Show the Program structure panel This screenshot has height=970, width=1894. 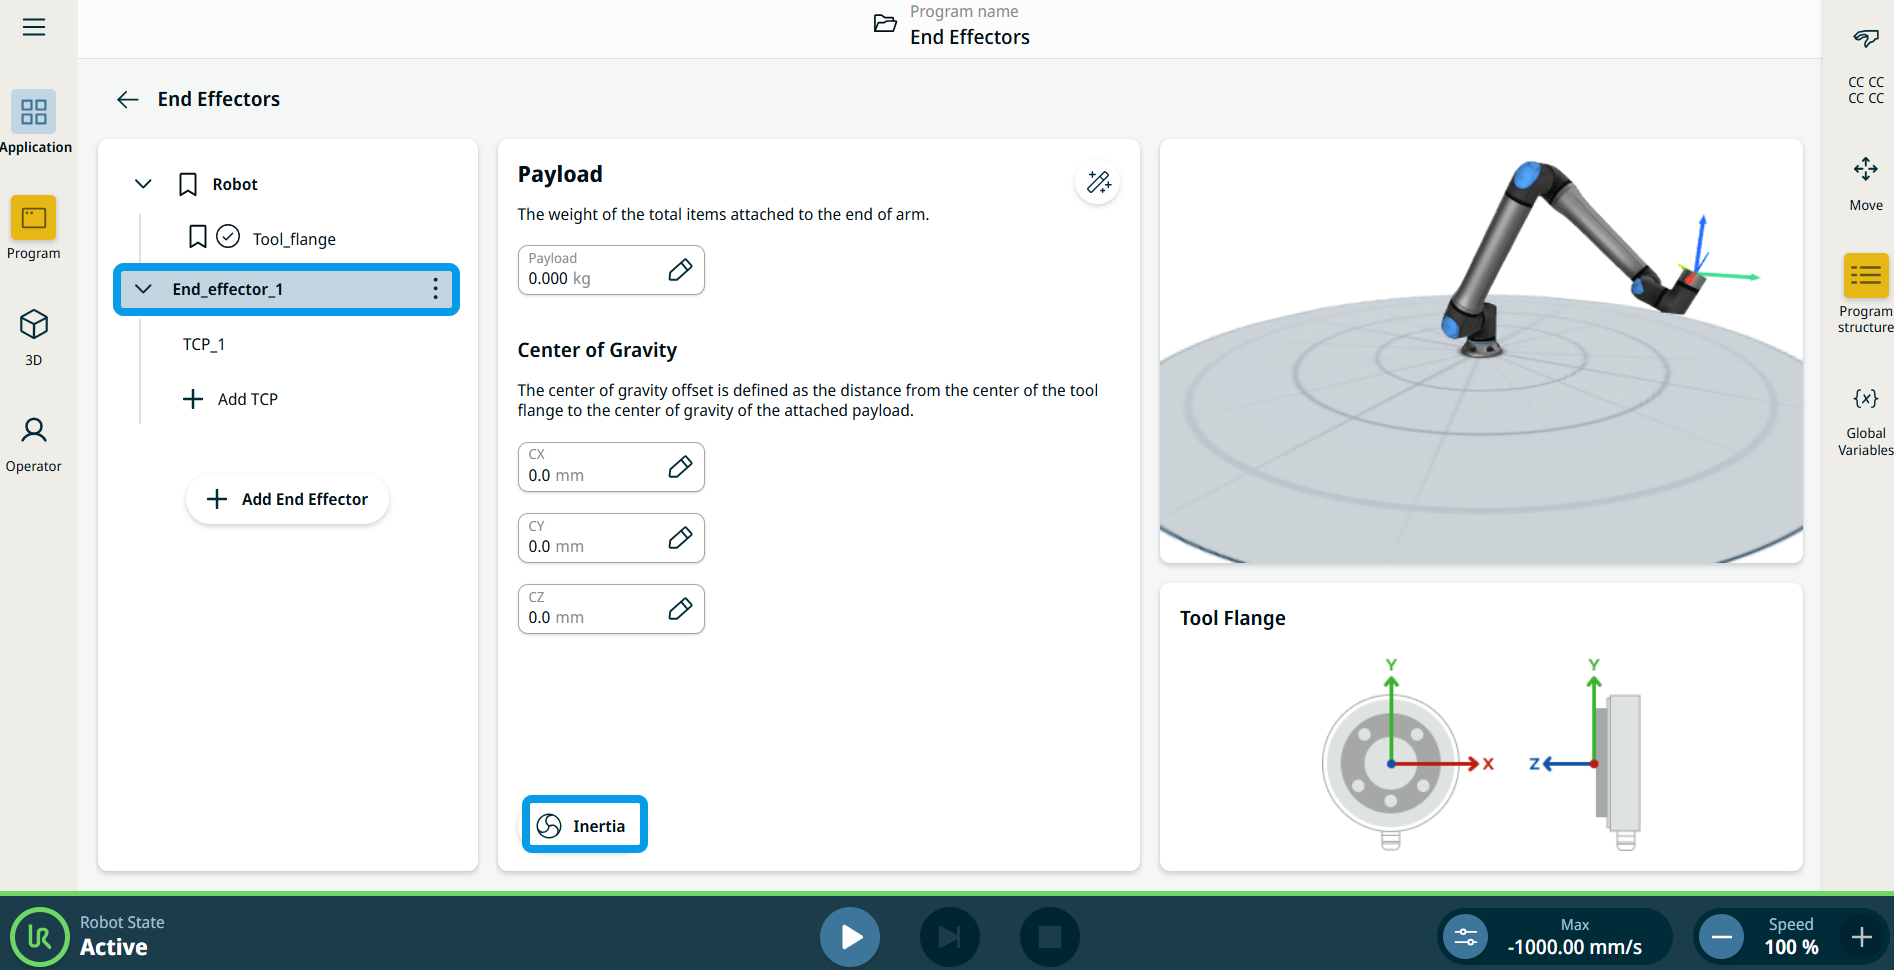pyautogui.click(x=1865, y=290)
